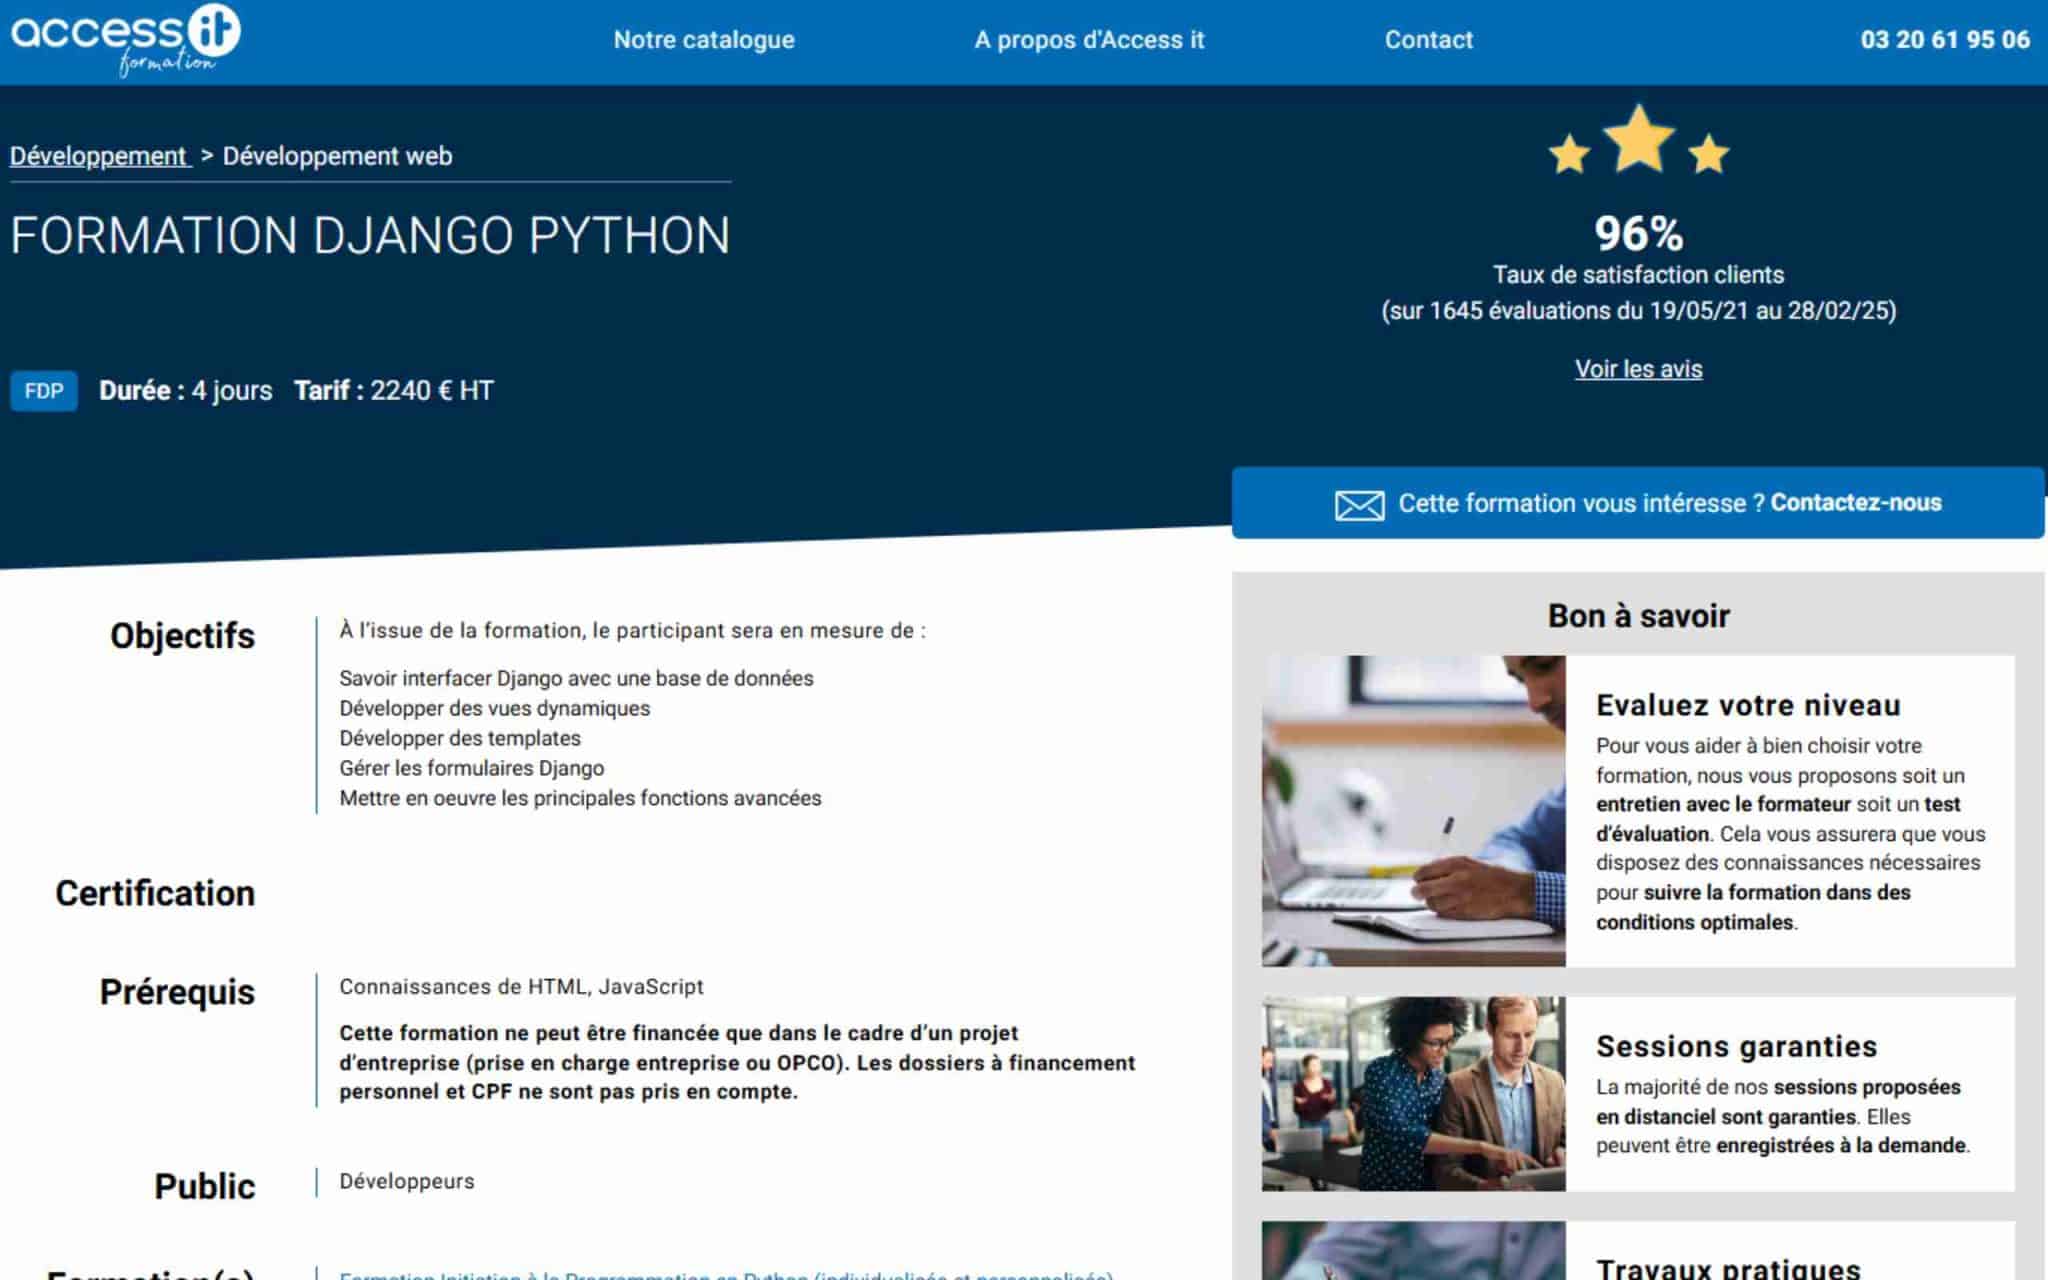Click the Taux de satisfaction clients text
This screenshot has width=2048, height=1280.
pyautogui.click(x=1638, y=275)
